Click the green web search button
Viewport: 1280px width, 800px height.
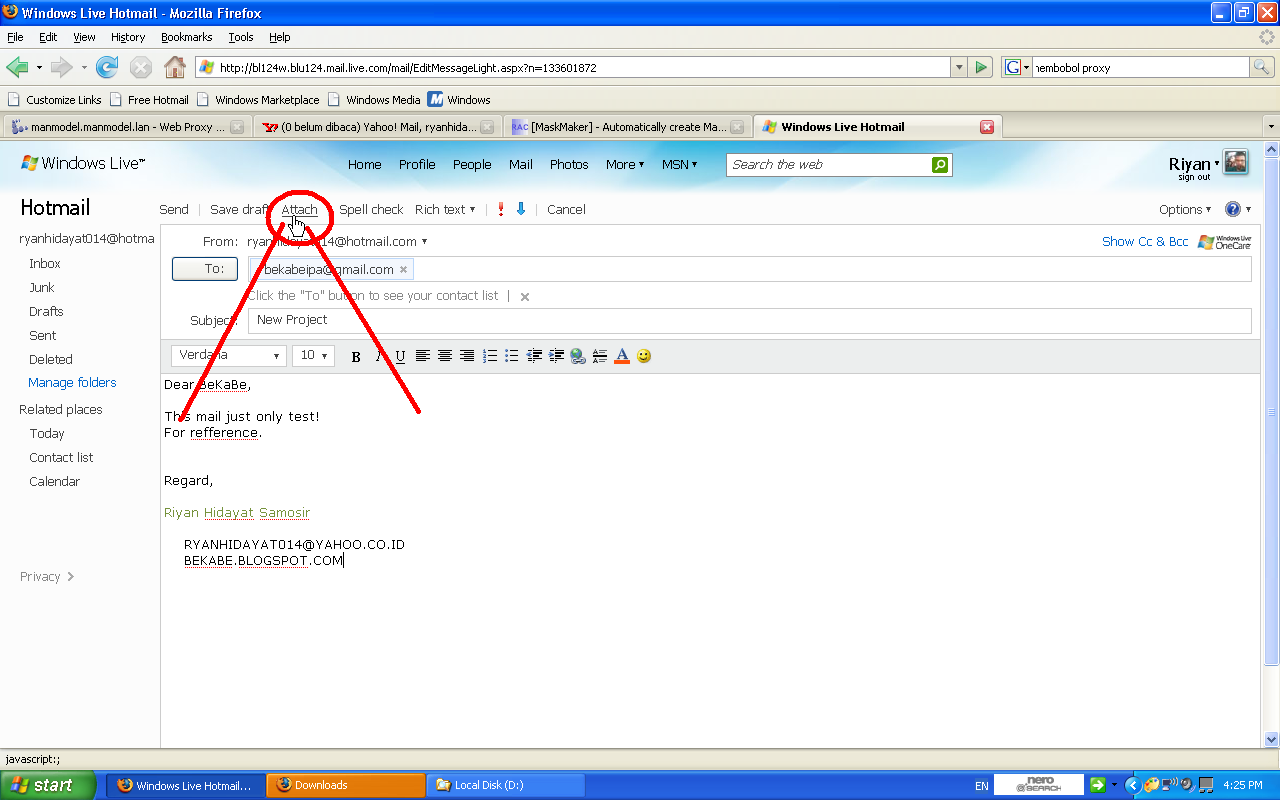point(940,165)
